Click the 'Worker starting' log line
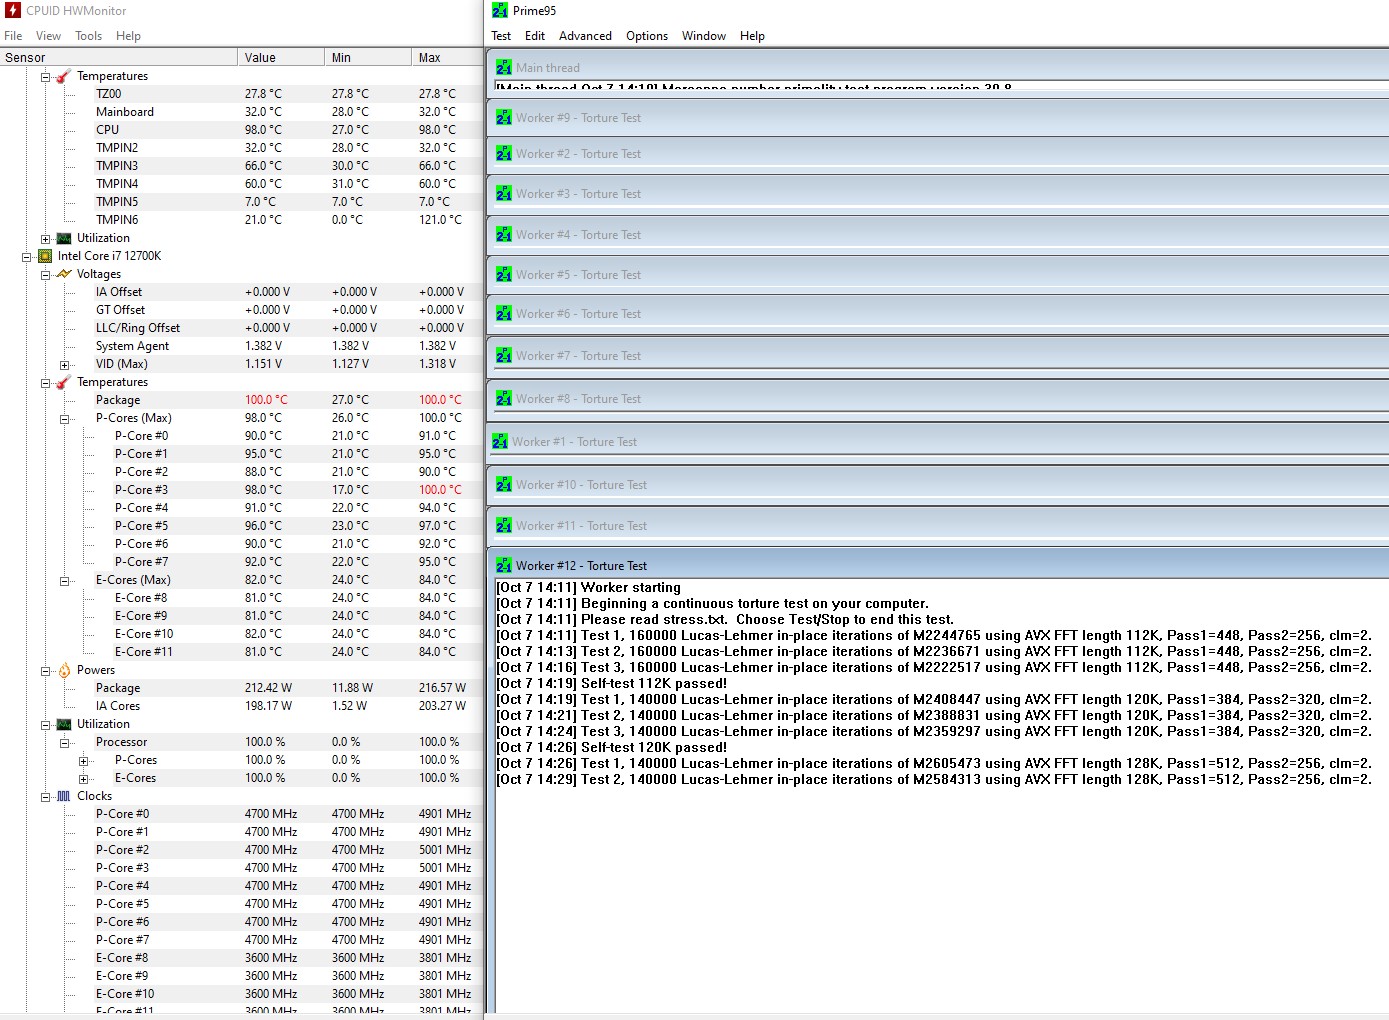Screen dimensions: 1389x1020 (589, 588)
